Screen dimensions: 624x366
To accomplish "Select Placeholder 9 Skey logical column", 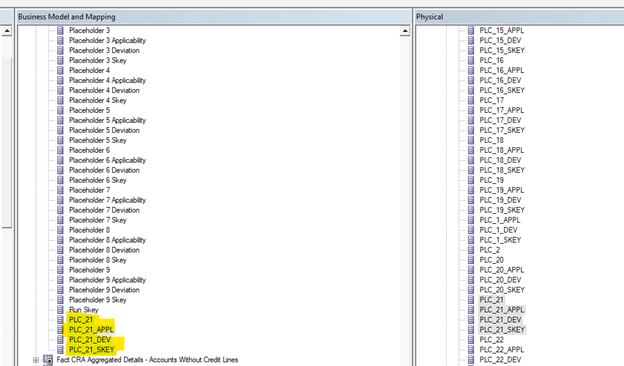I will [x=98, y=300].
